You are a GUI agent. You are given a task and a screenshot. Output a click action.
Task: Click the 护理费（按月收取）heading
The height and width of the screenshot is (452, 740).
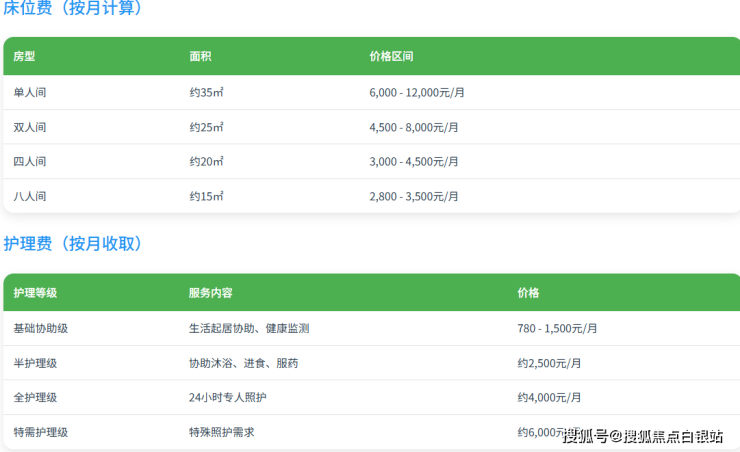click(x=73, y=244)
